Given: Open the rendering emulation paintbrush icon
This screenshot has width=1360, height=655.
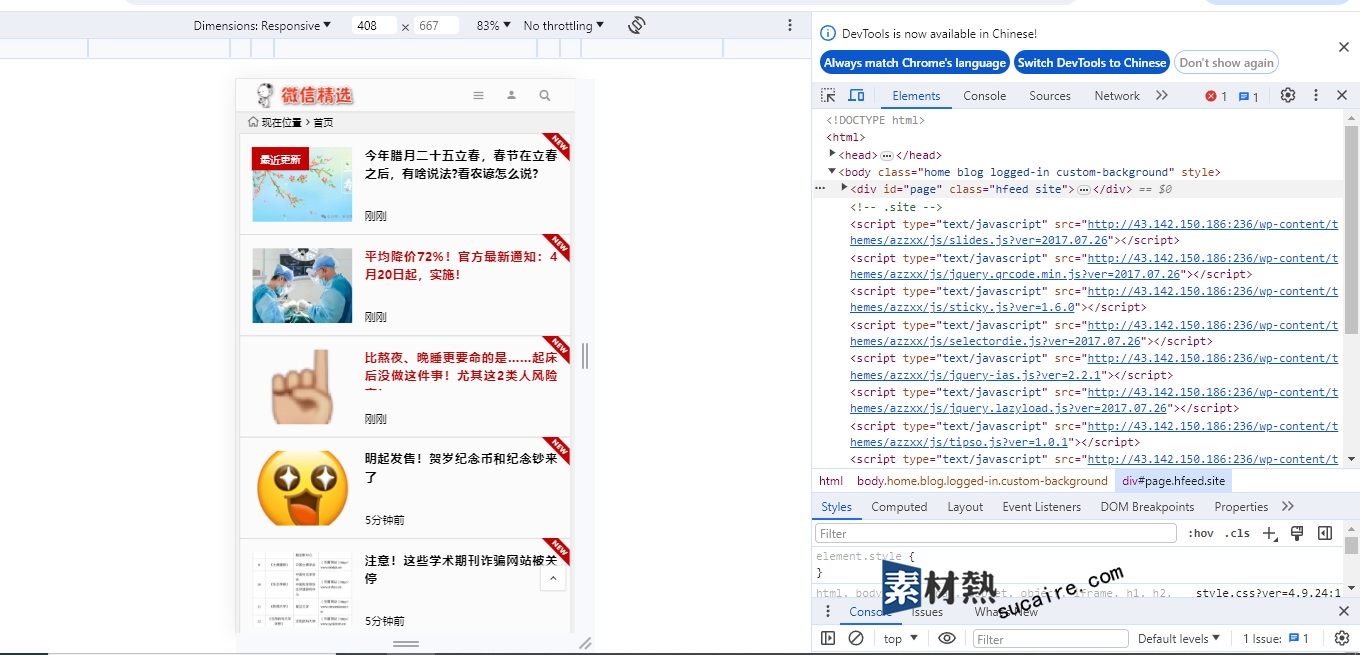Looking at the screenshot, I should click(x=1297, y=533).
